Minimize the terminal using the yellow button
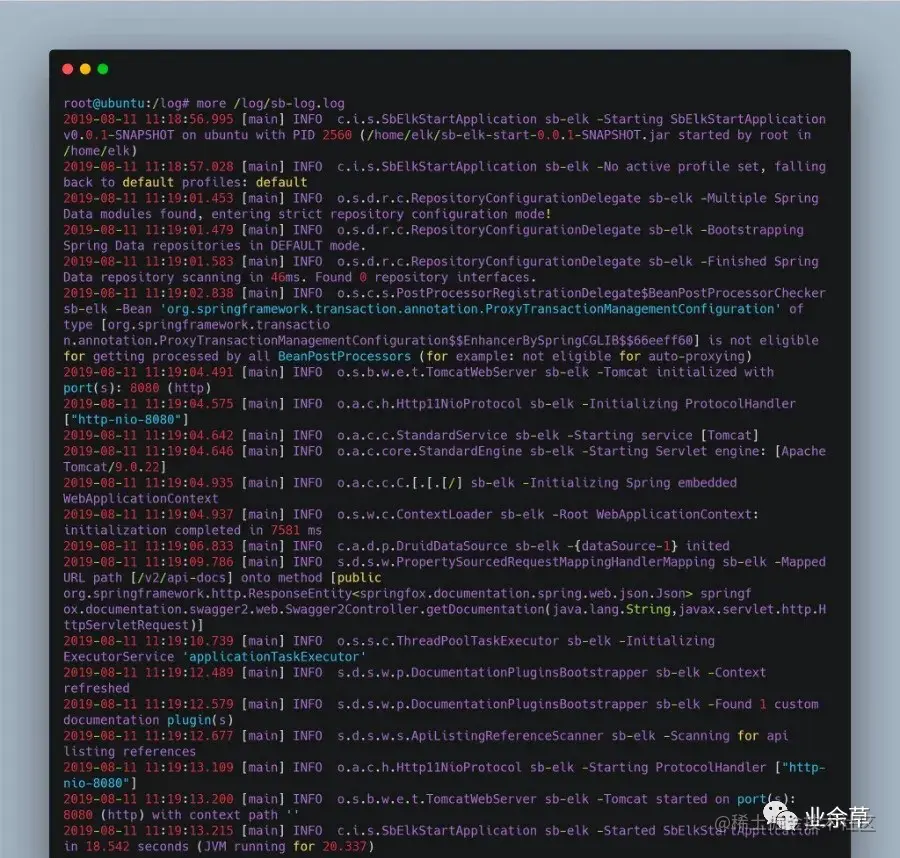The height and width of the screenshot is (858, 900). tap(86, 69)
